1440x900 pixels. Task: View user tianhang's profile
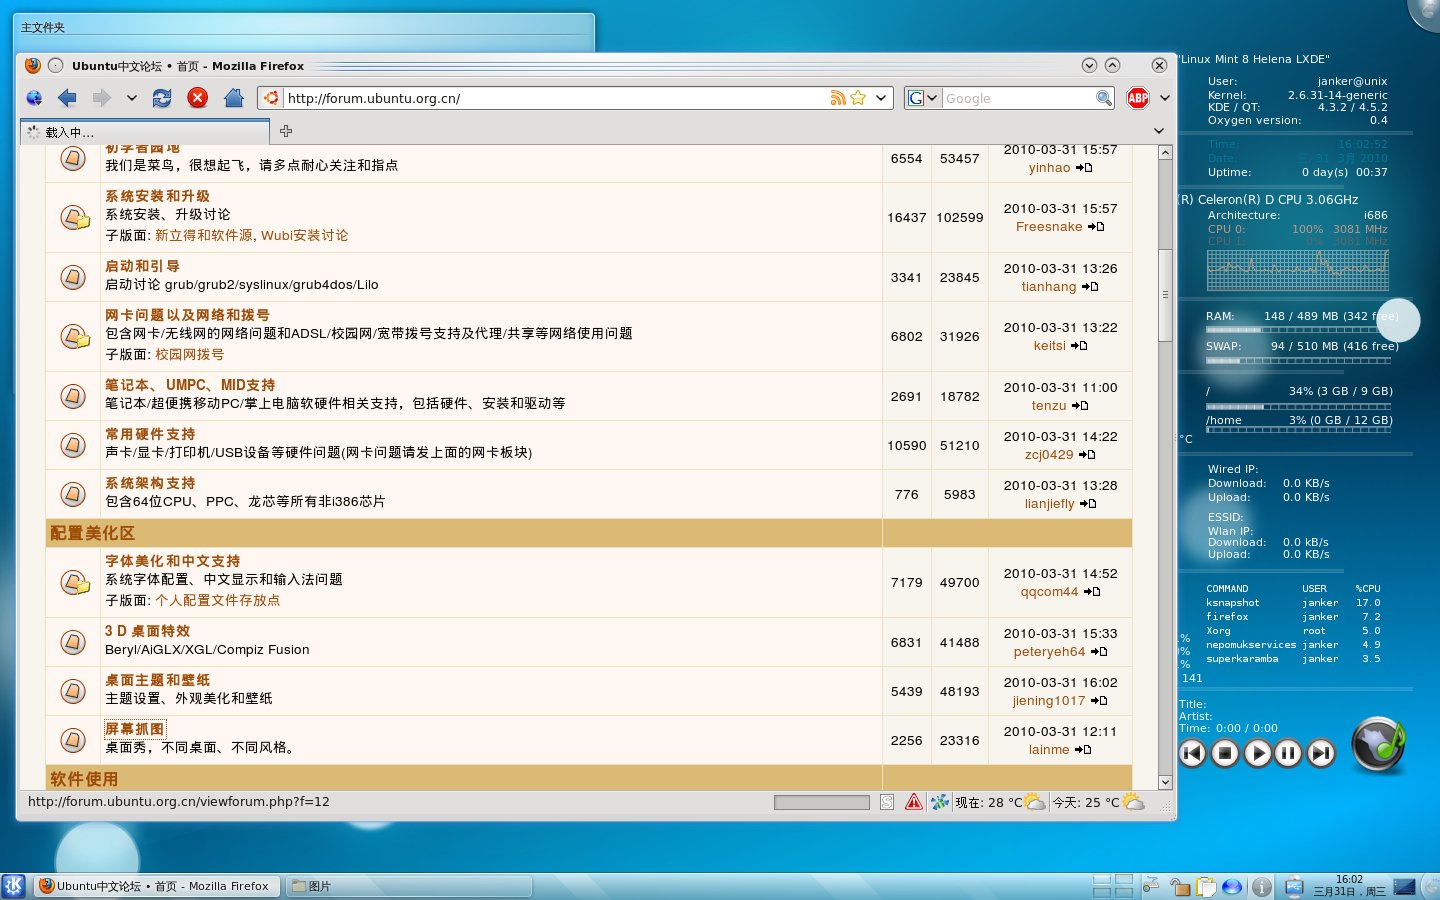tap(1049, 287)
